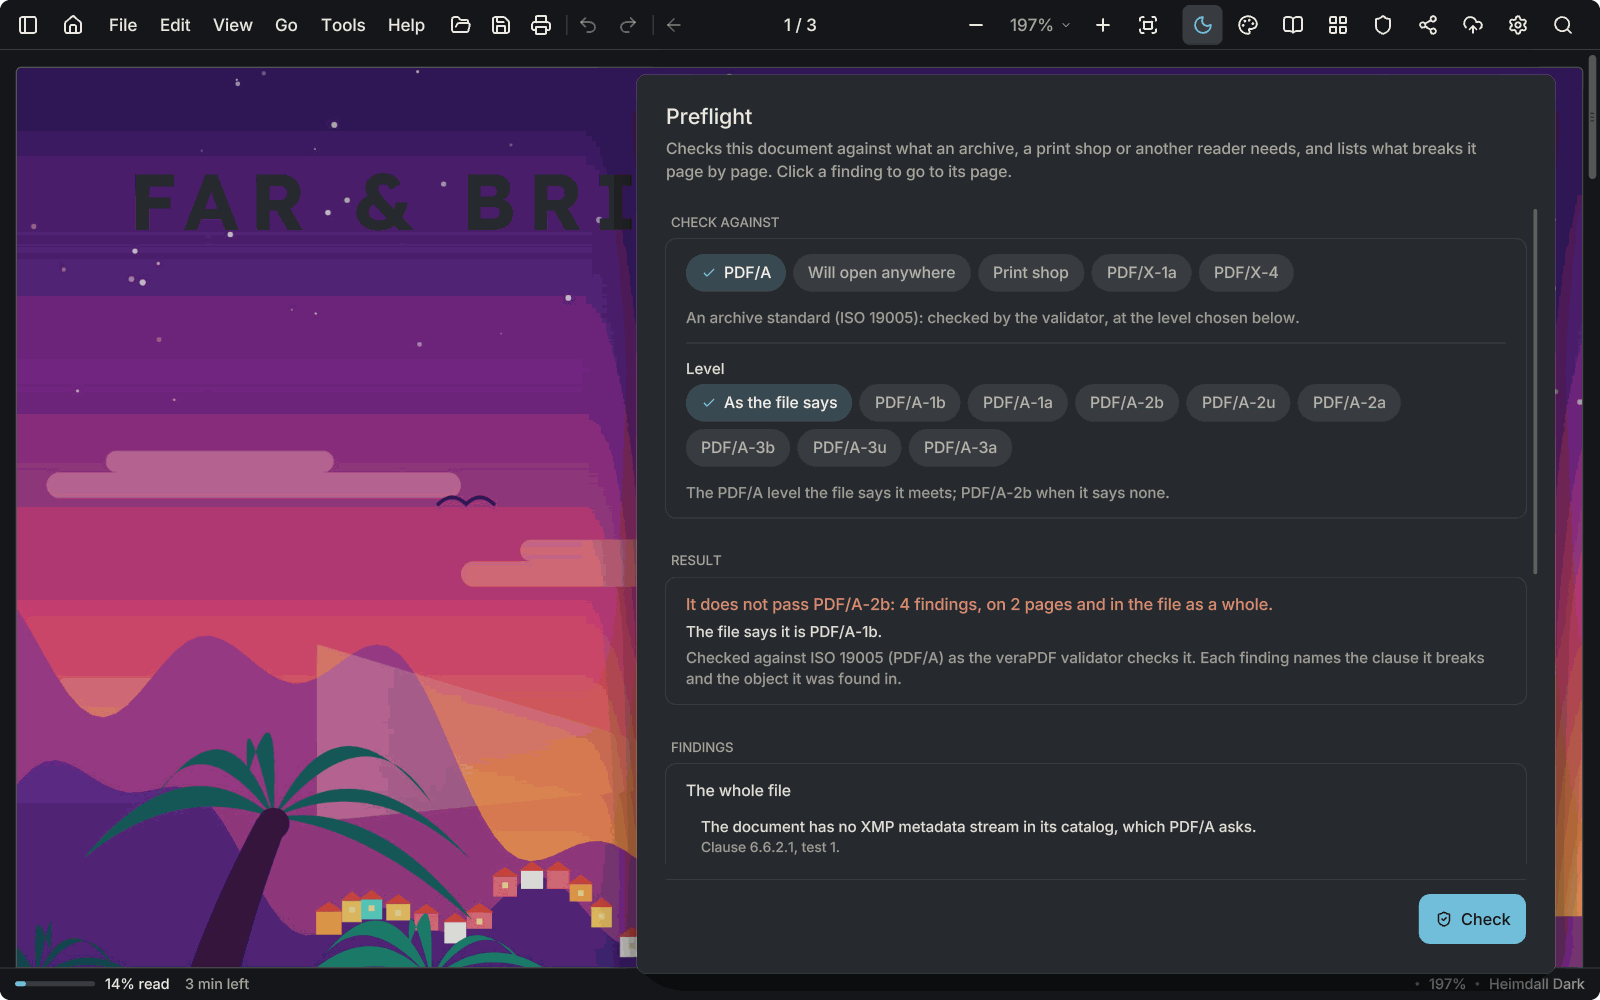Open the shield preflight icon
This screenshot has height=1000, width=1600.
click(x=1383, y=25)
